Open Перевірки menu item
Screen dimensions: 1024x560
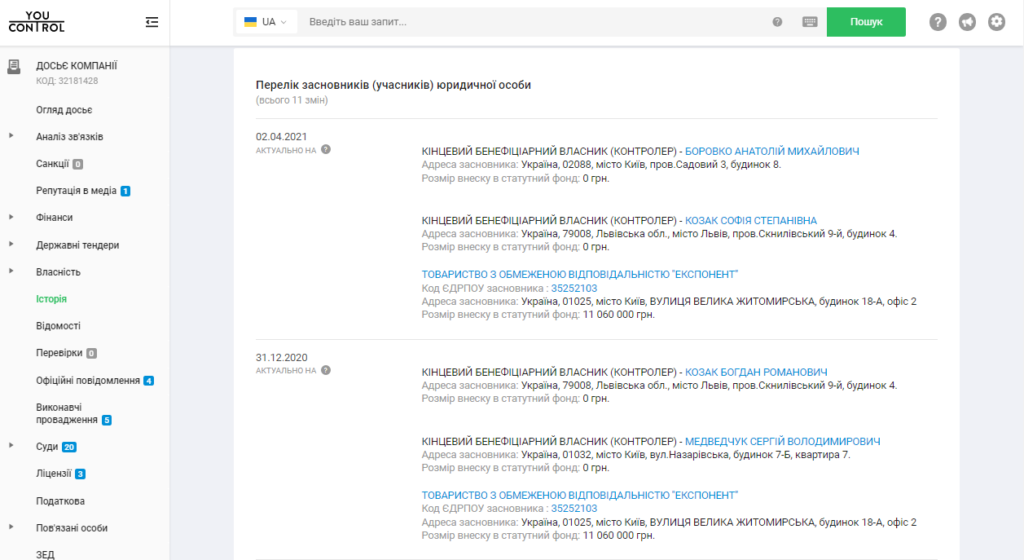click(x=59, y=352)
